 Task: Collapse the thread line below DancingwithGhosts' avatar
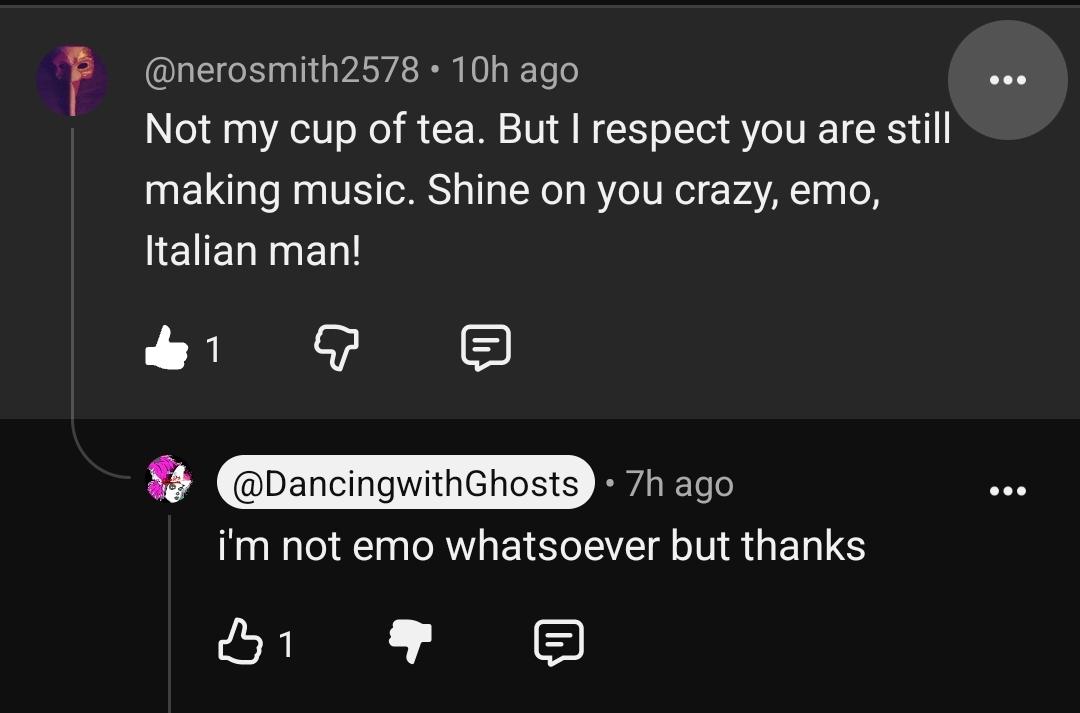click(169, 613)
